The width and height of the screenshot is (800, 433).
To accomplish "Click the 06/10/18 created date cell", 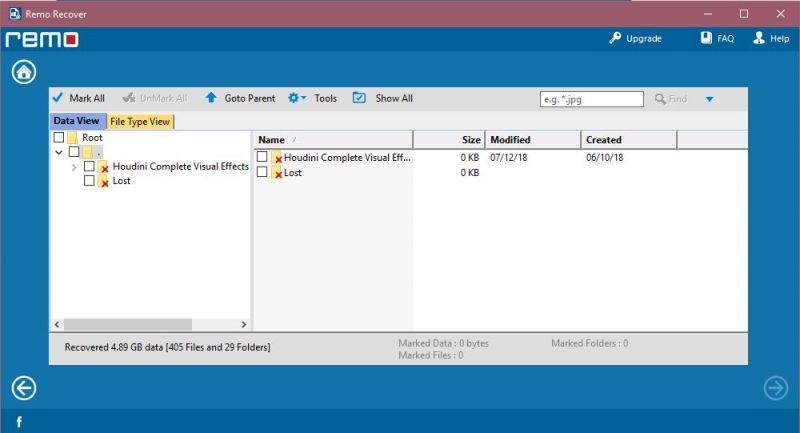I will (x=605, y=158).
